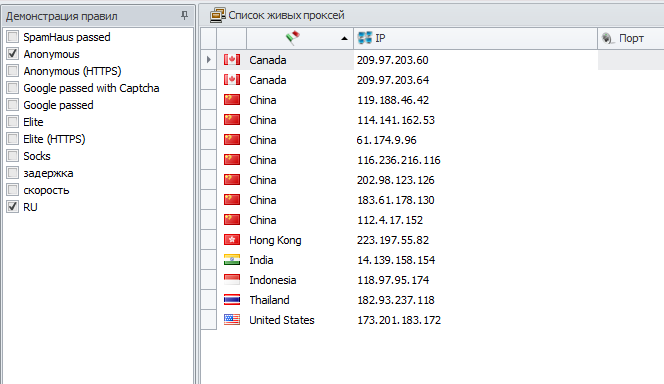Sort by the IP column header

[x=476, y=39]
